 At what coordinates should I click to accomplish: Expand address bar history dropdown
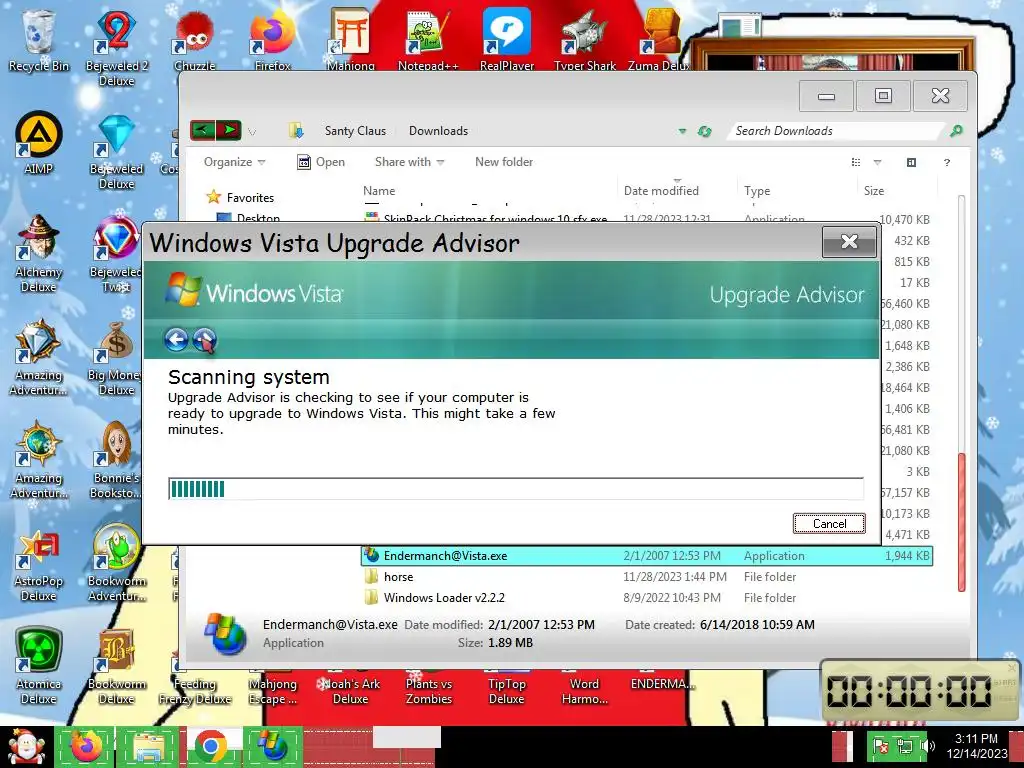click(x=682, y=131)
